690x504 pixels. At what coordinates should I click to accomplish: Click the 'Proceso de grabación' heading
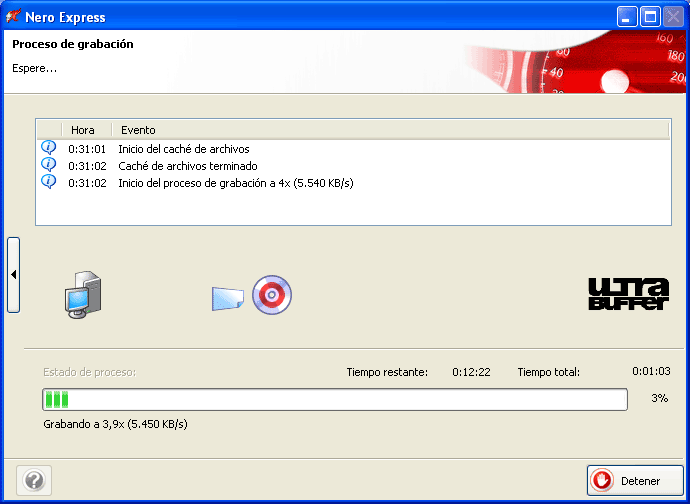[x=73, y=44]
